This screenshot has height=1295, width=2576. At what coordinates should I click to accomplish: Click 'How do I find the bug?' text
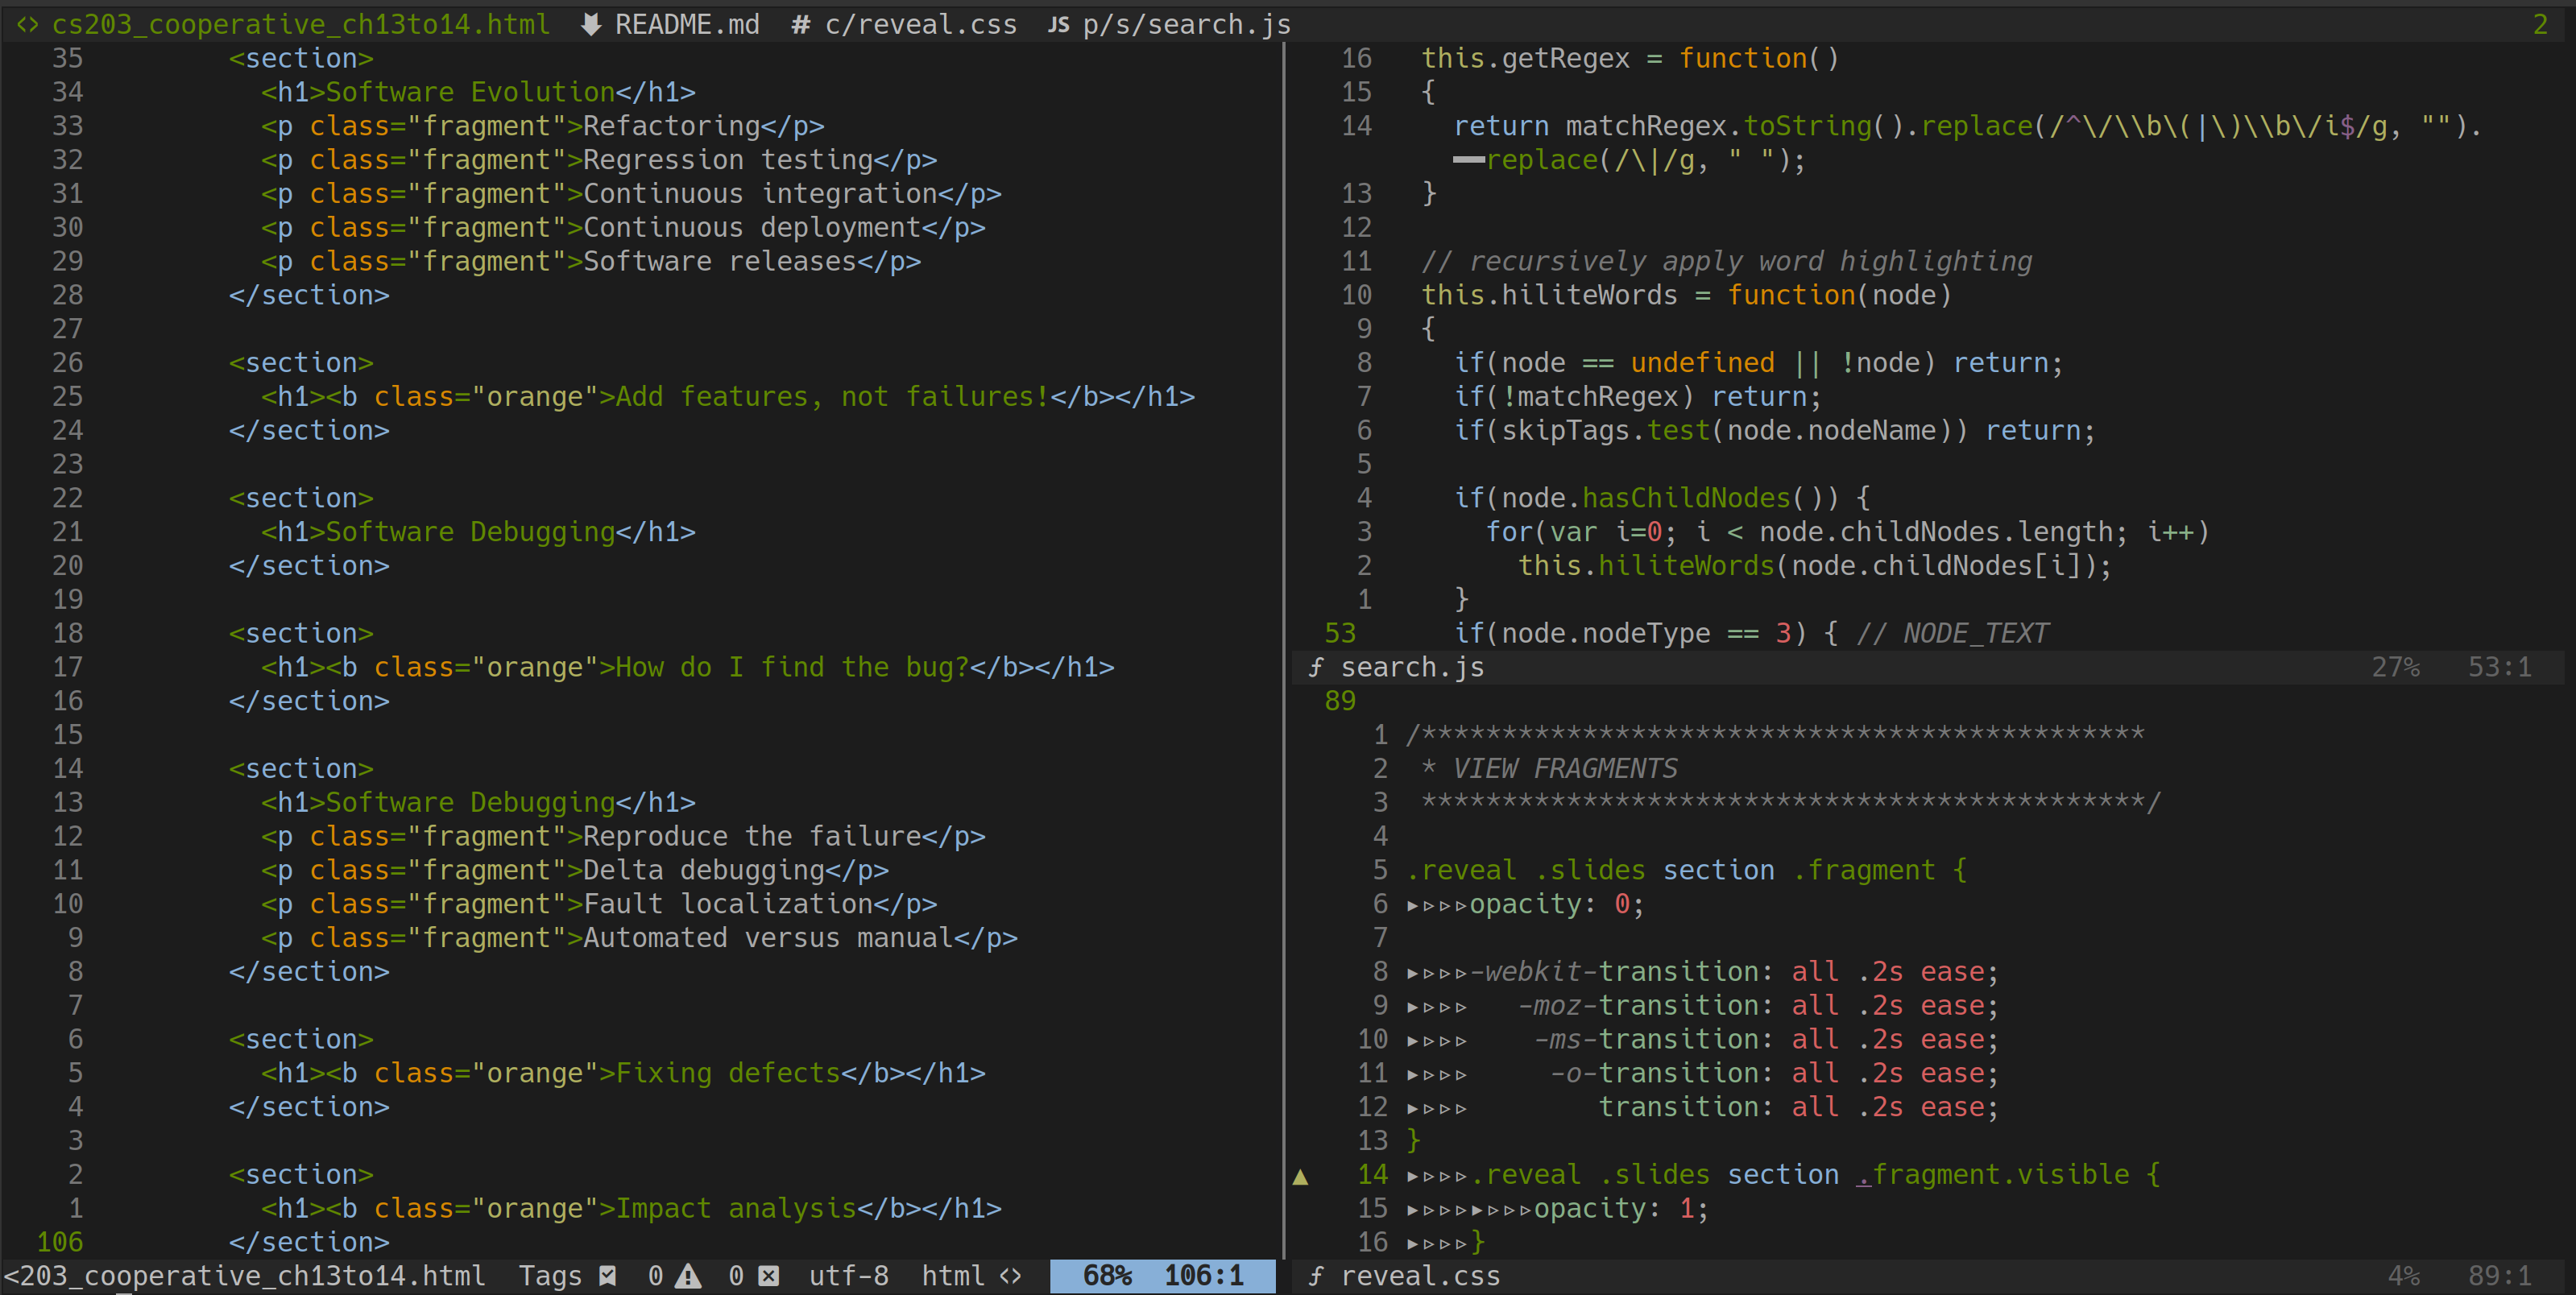792,667
